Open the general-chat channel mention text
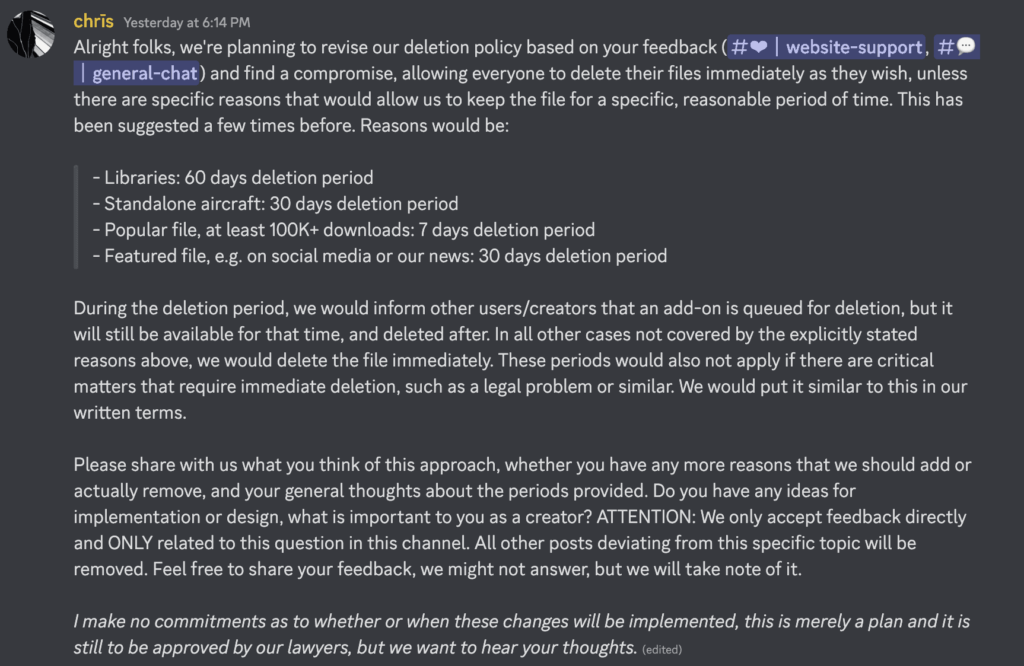Screen dimensions: 1024x666 [144, 73]
